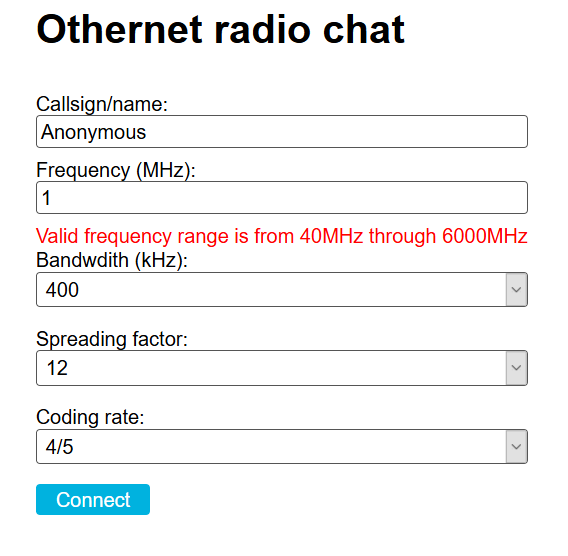Select the 4/5 value in Coding rate box
This screenshot has height=556, width=568.
tap(59, 447)
